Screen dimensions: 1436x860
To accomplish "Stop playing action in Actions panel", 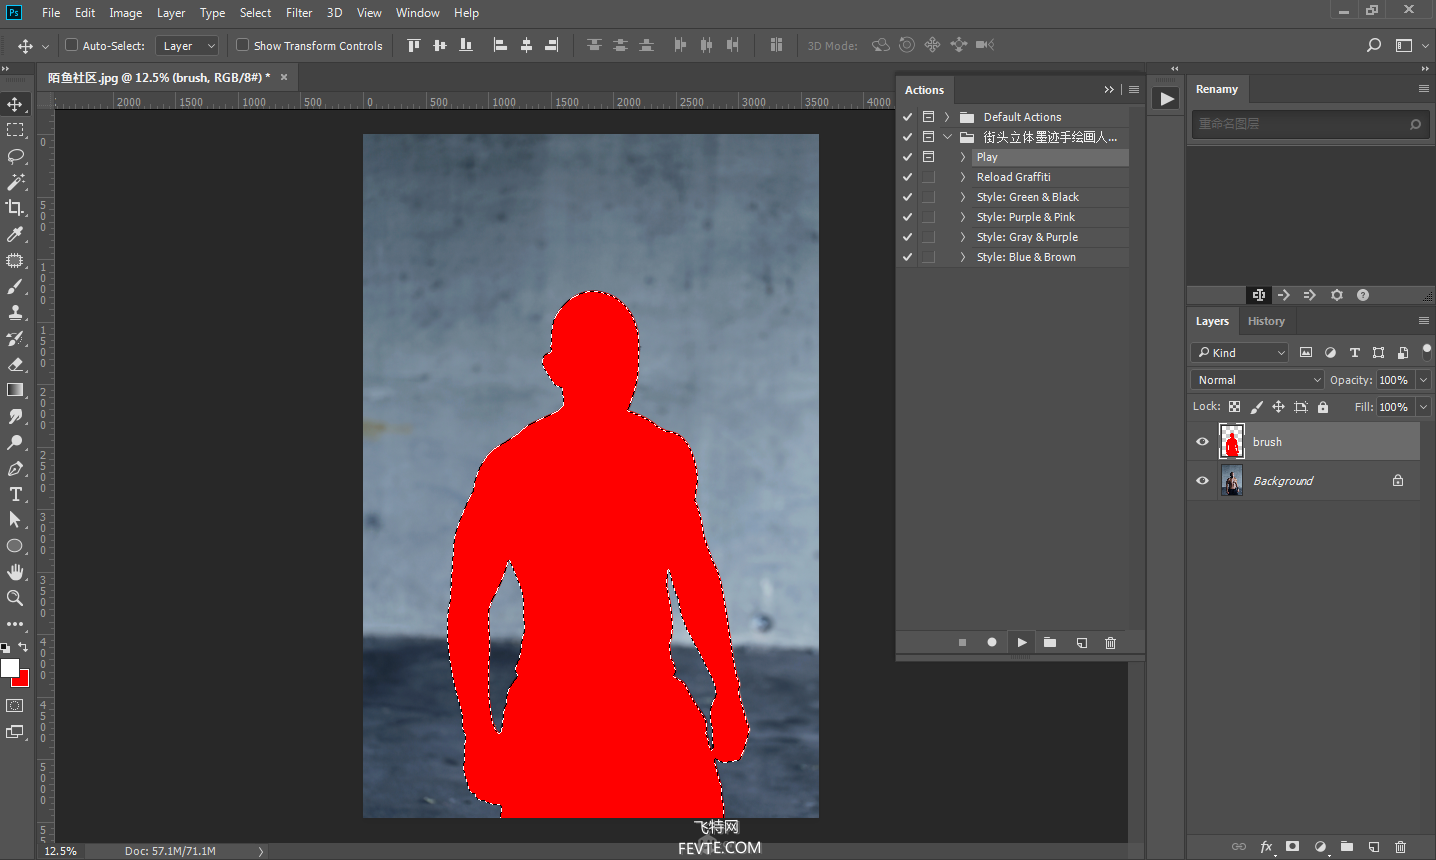I will click(962, 643).
